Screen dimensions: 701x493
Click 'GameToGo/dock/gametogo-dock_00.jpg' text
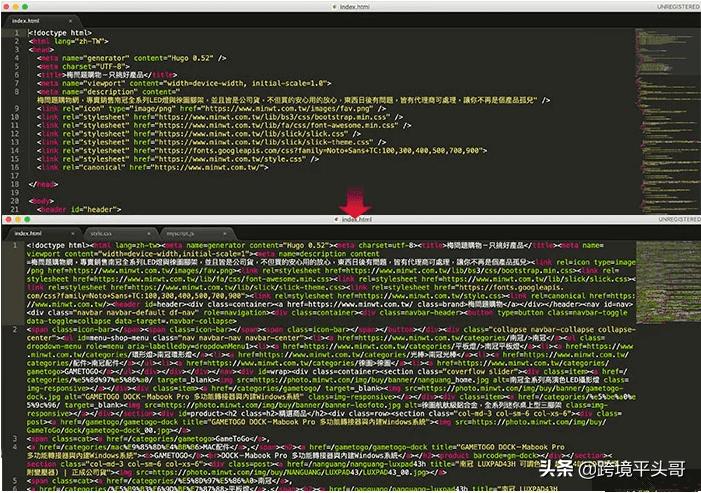(97, 430)
